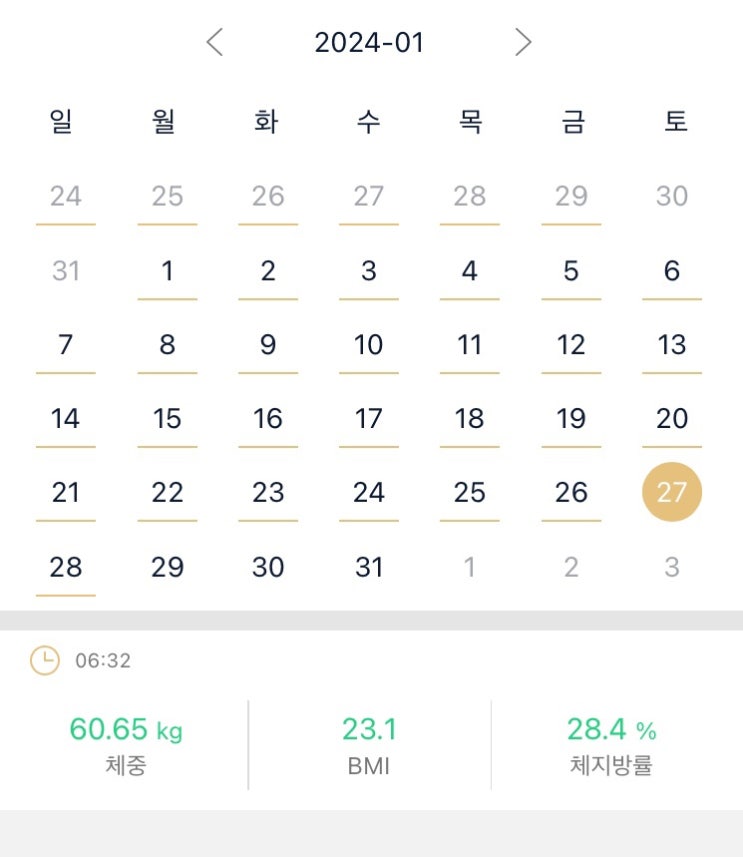743x857 pixels.
Task: Go to previous month with left chevron
Action: pyautogui.click(x=214, y=42)
